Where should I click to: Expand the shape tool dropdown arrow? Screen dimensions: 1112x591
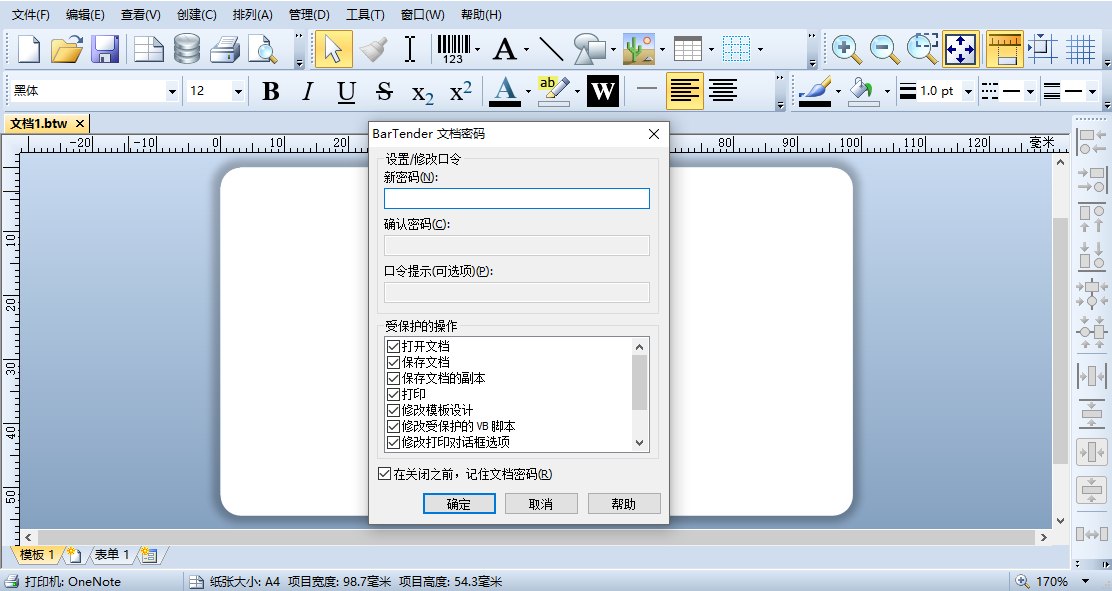click(613, 50)
